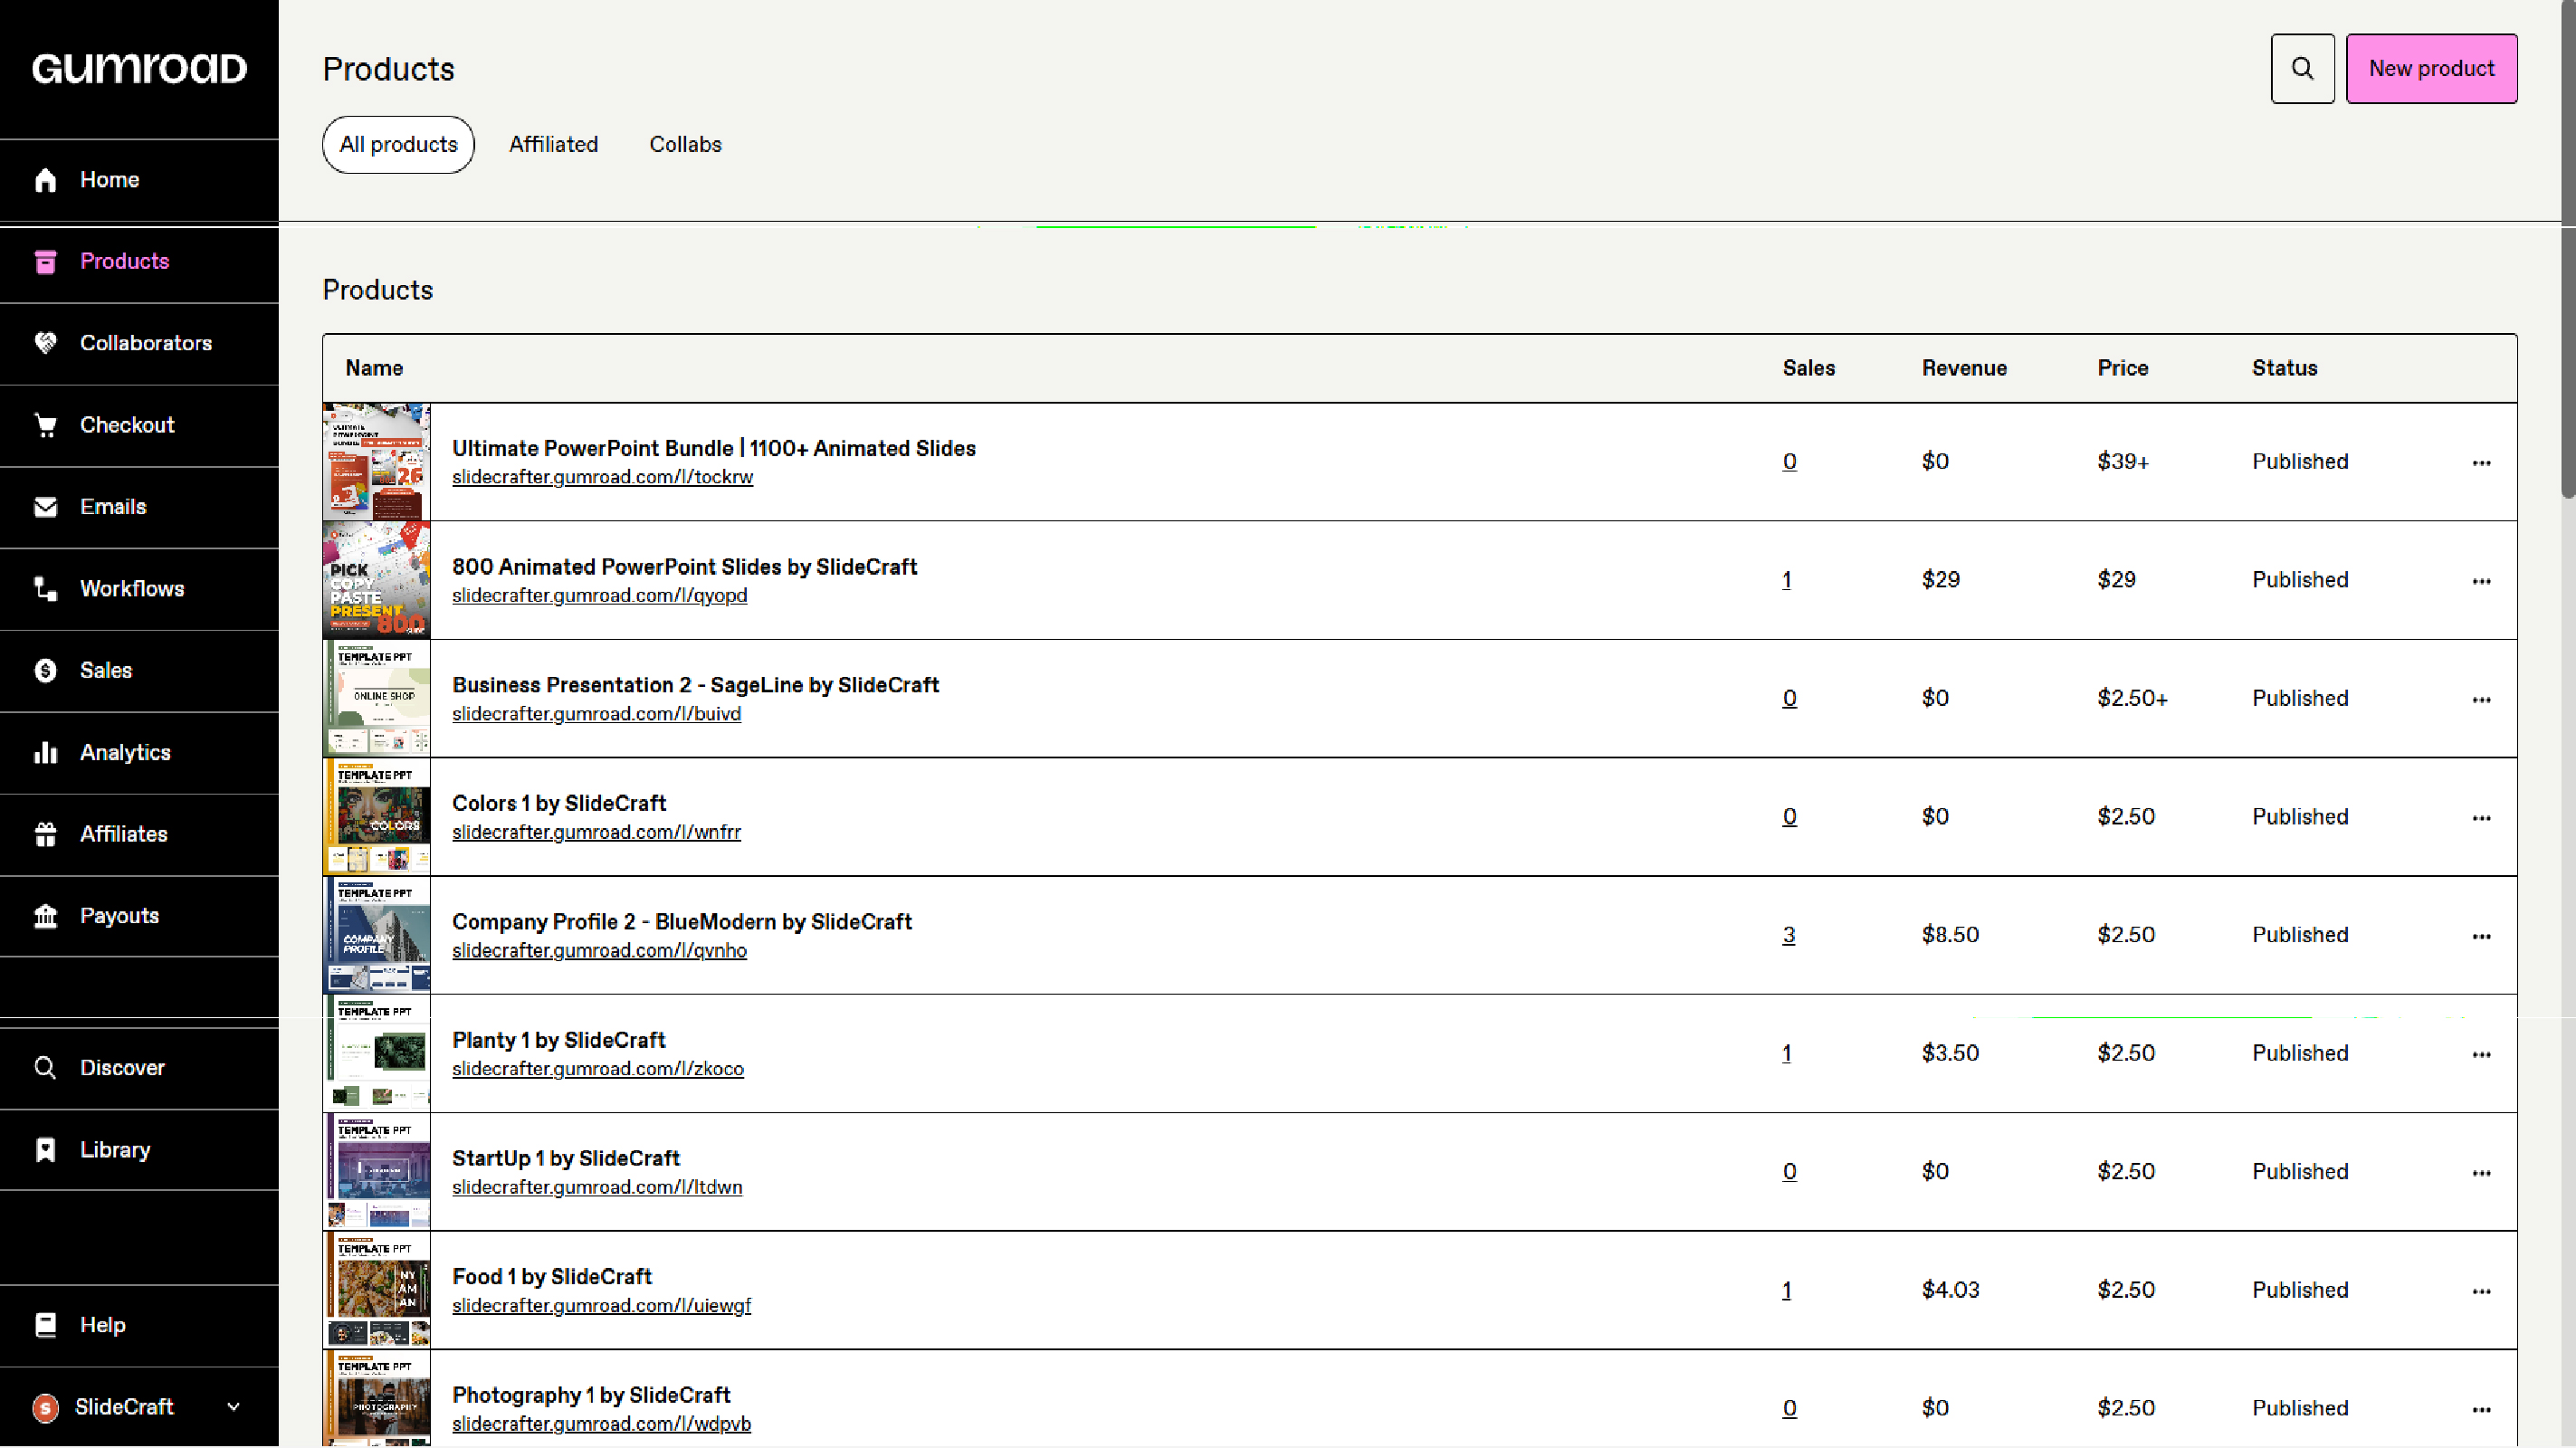Open actions menu for Photography 1
Image resolution: width=2576 pixels, height=1448 pixels.
2481,1410
